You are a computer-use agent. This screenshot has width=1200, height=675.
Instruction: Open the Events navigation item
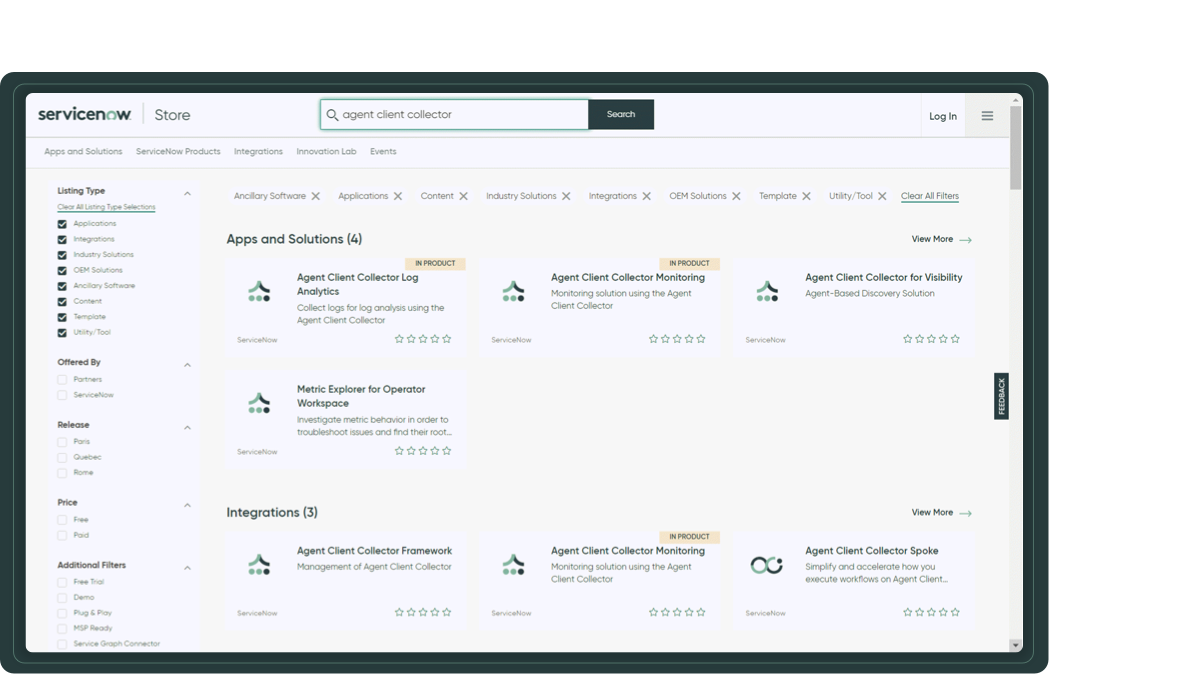pyautogui.click(x=383, y=151)
